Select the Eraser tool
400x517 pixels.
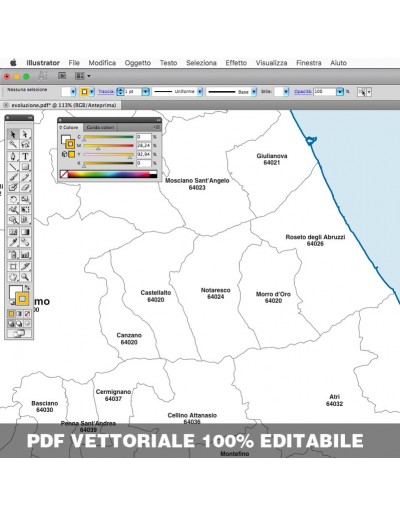click(x=25, y=187)
